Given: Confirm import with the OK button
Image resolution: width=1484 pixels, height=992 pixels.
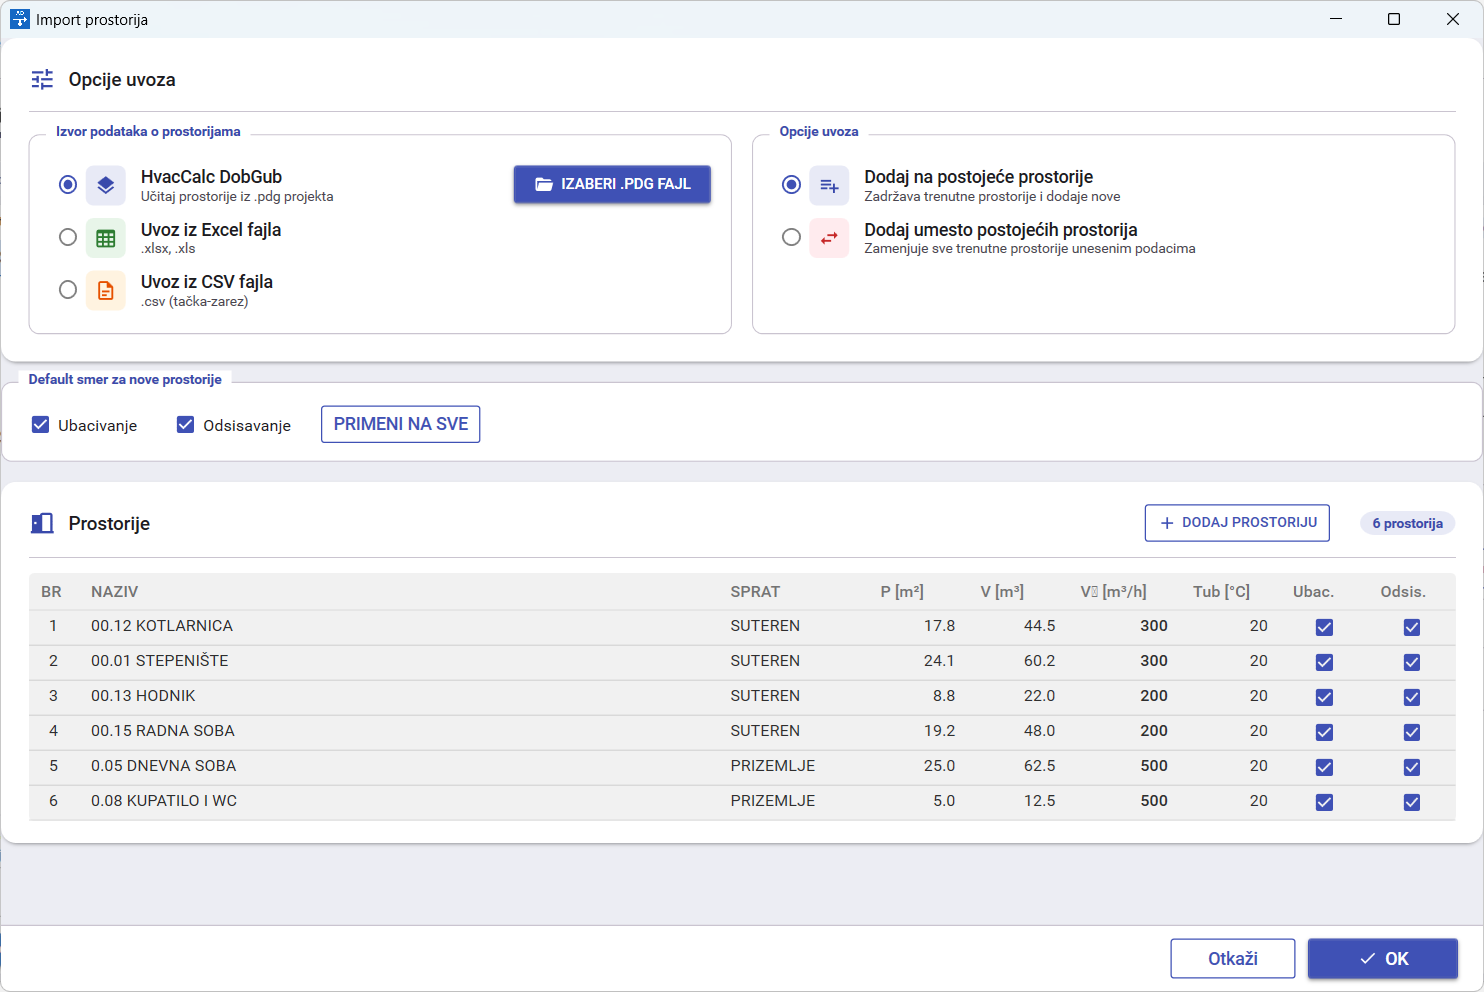Looking at the screenshot, I should tap(1383, 959).
